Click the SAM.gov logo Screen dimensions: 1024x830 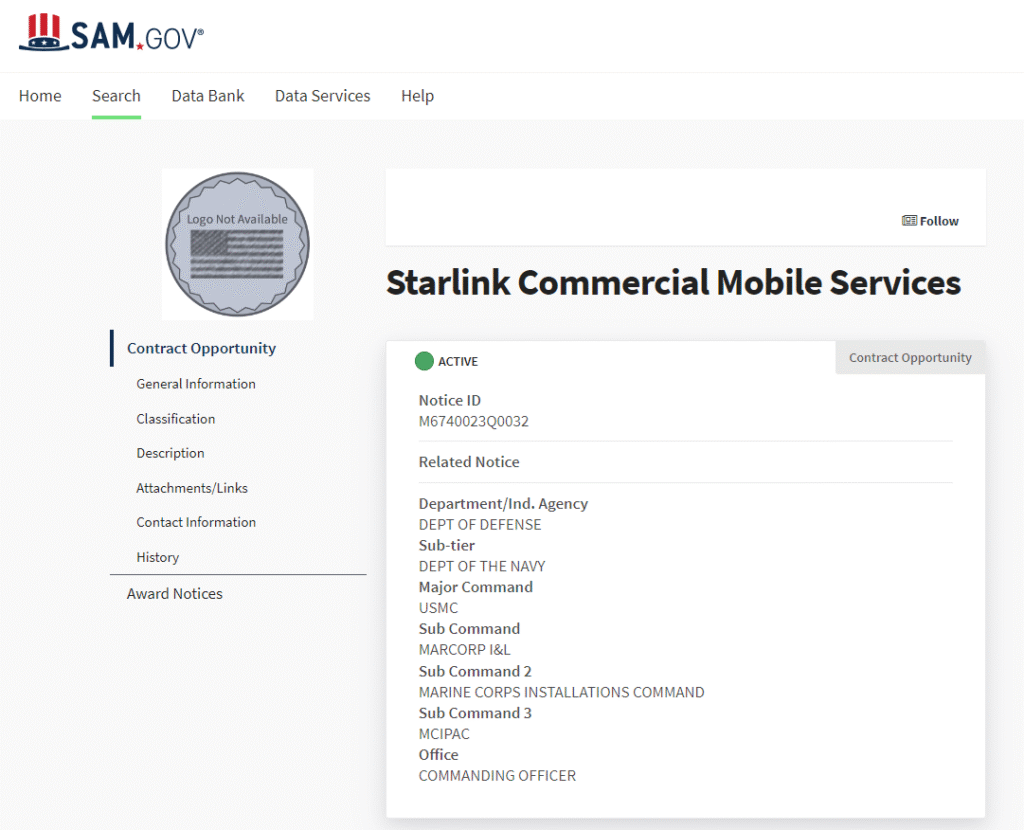click(x=111, y=34)
